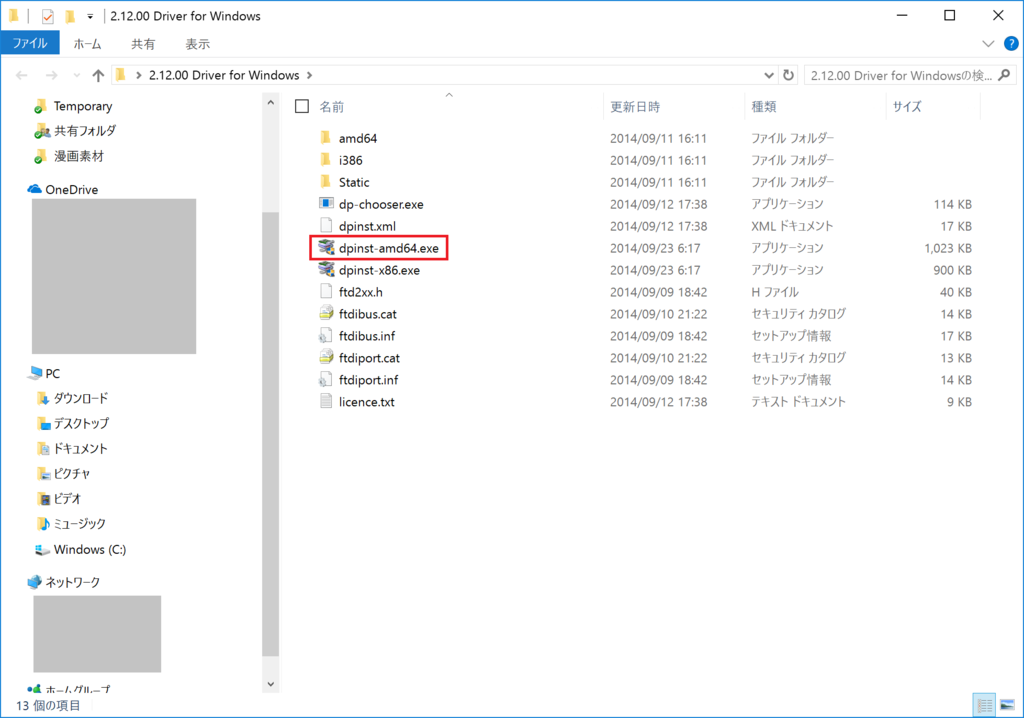Click the navigation pane scrollbar thumb

click(x=270, y=434)
